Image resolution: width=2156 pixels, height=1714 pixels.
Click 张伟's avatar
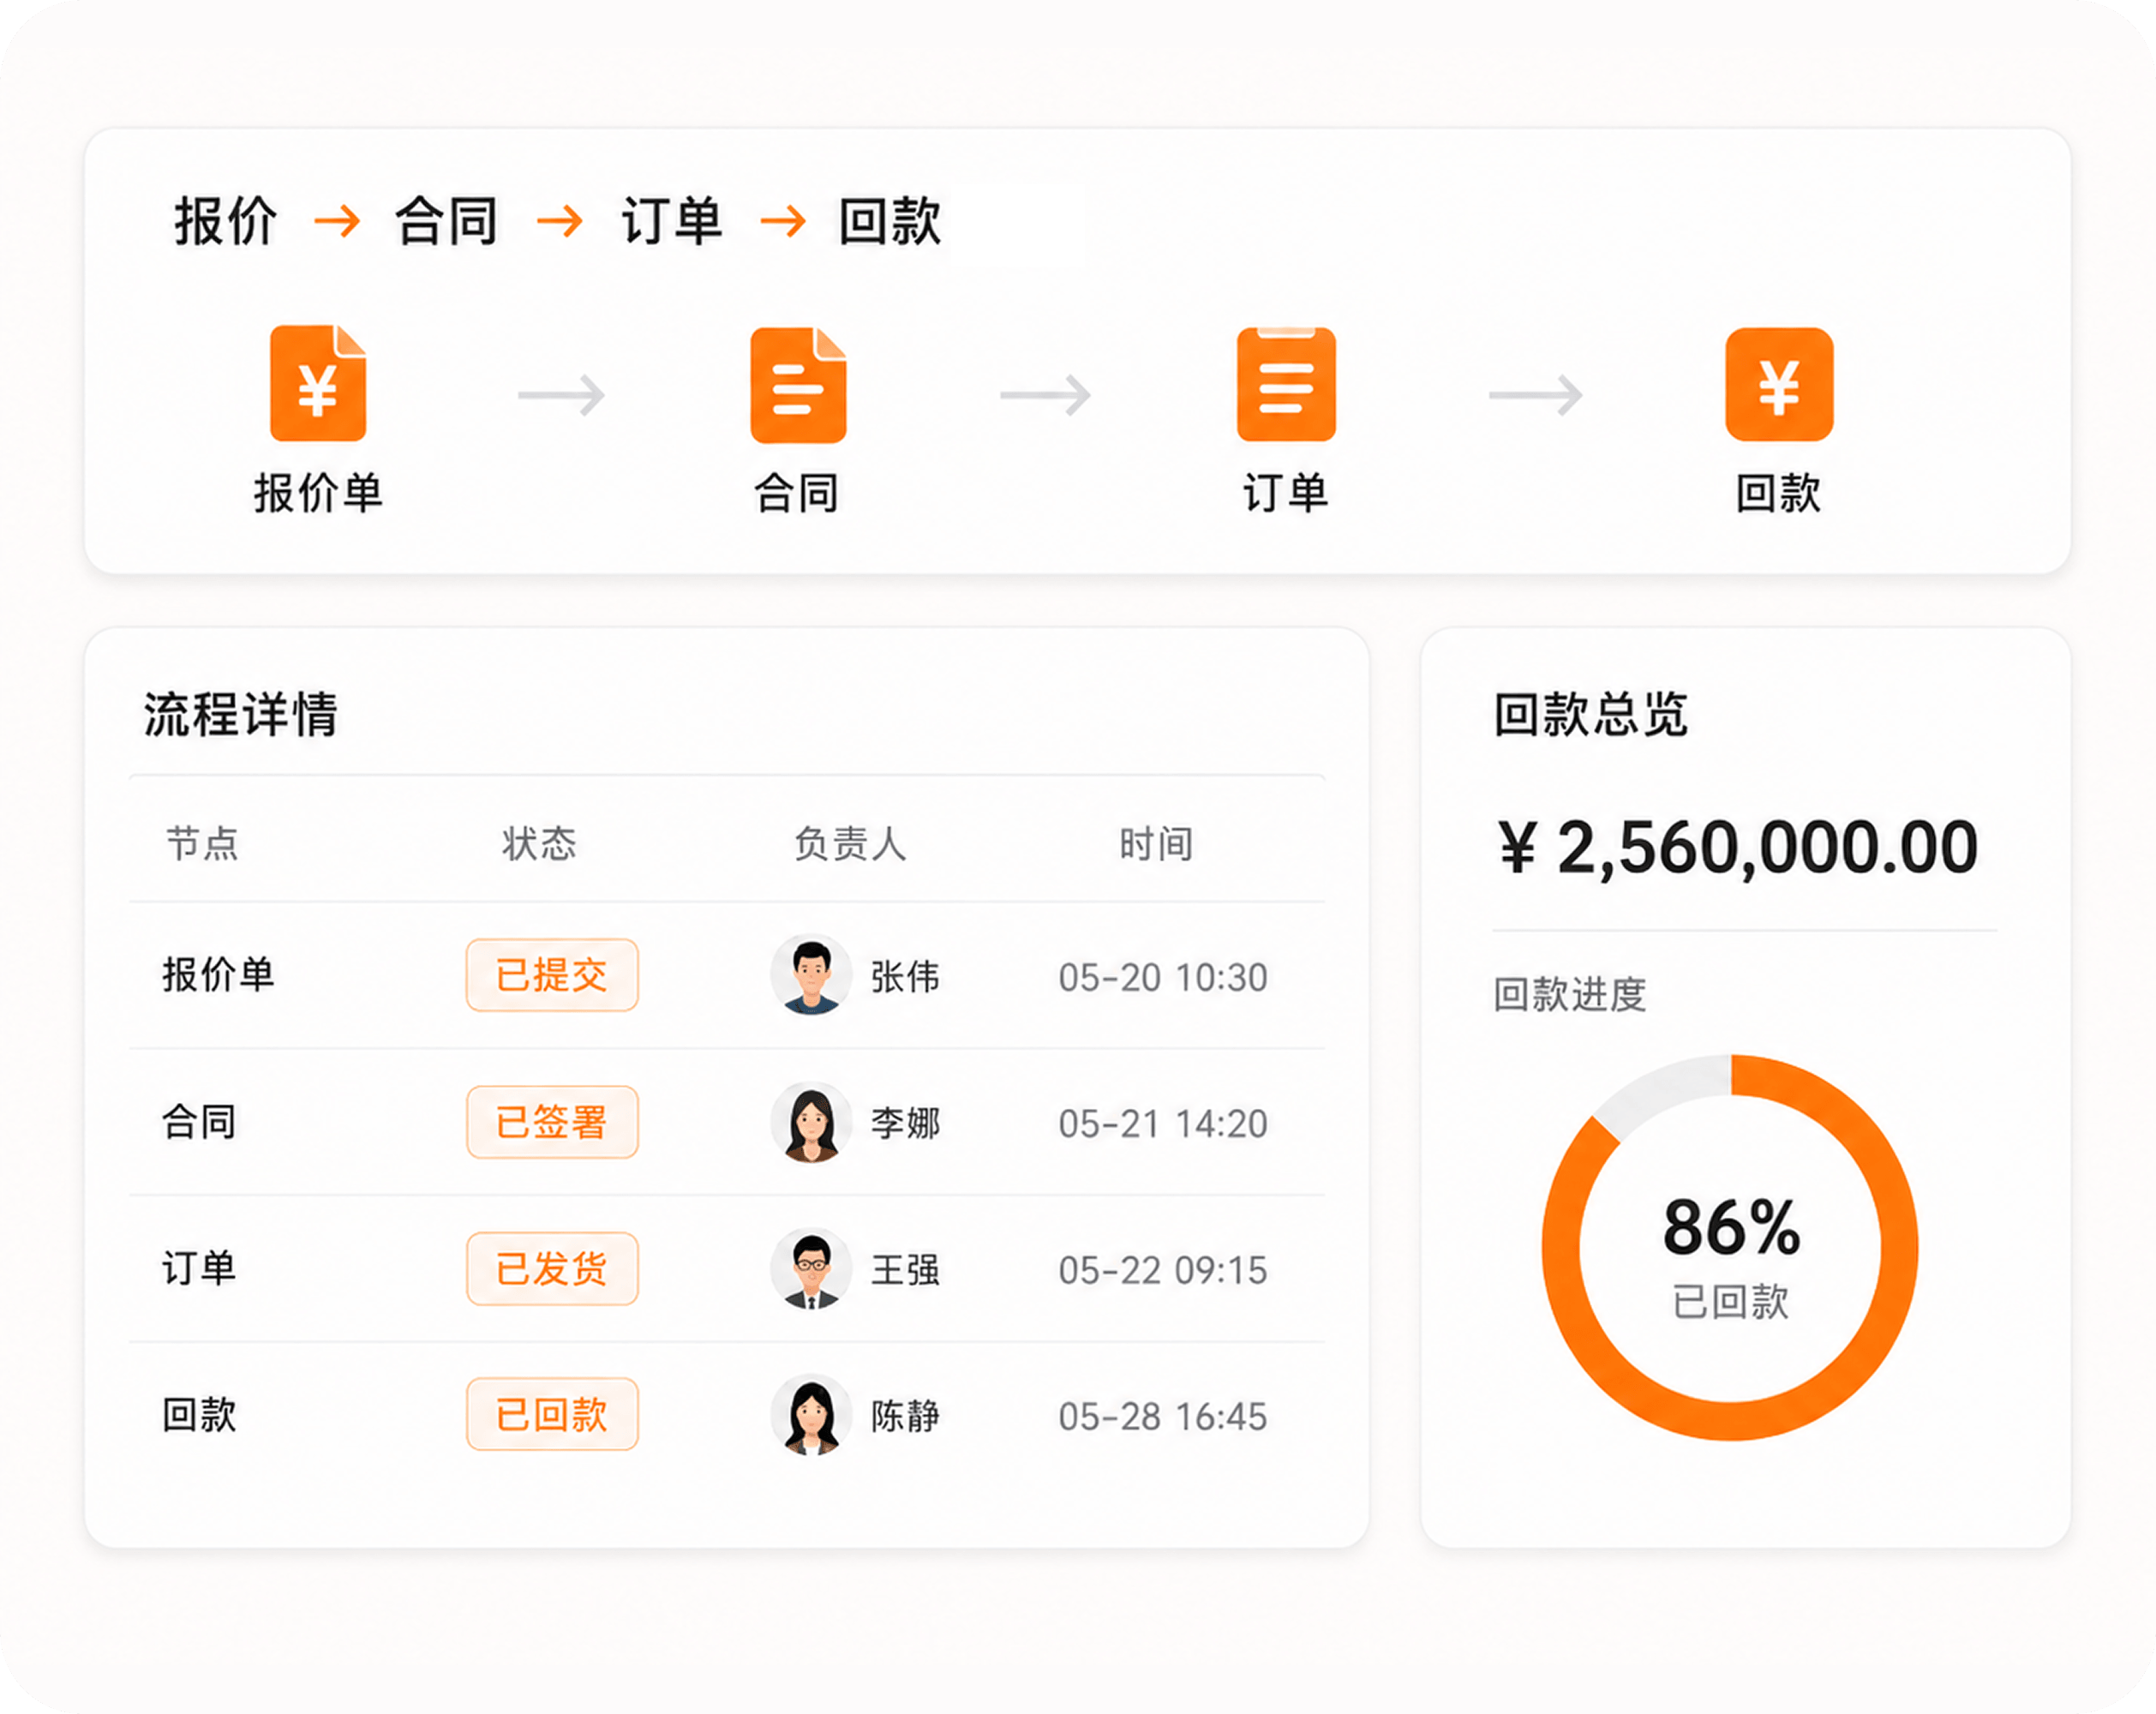(x=811, y=975)
